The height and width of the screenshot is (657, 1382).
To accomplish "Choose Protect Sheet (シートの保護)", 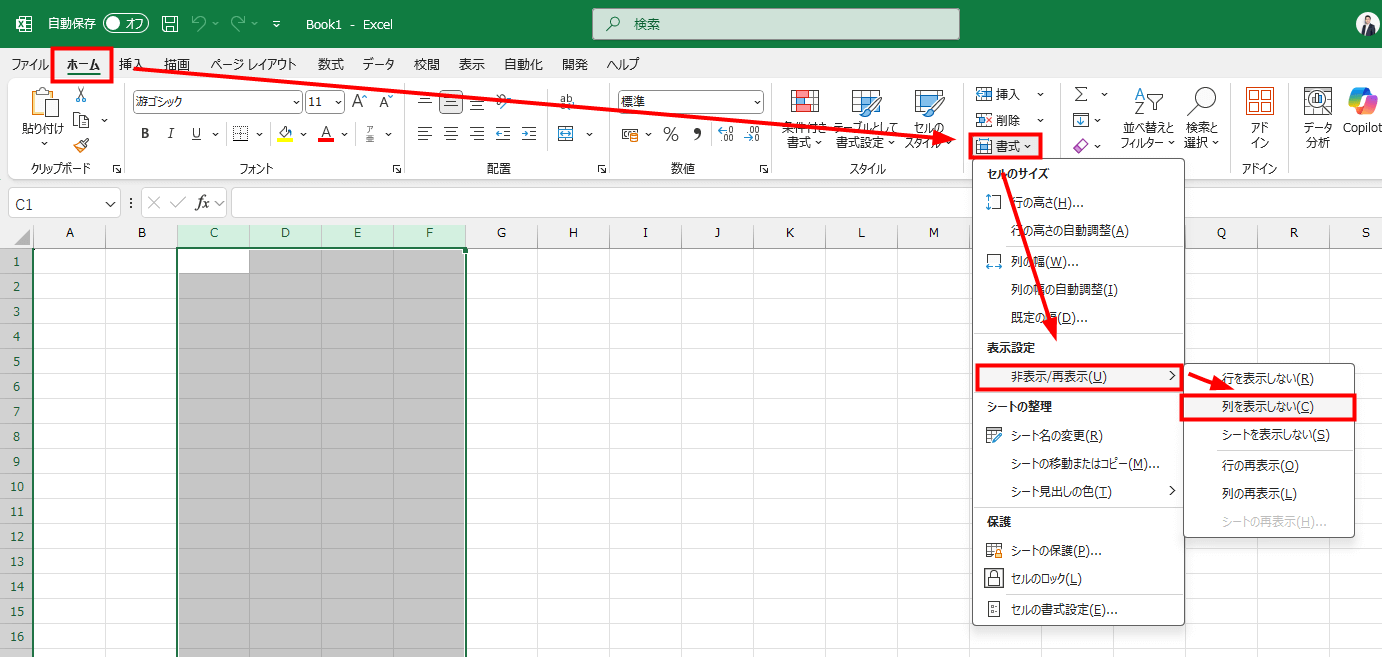I will click(x=1056, y=551).
